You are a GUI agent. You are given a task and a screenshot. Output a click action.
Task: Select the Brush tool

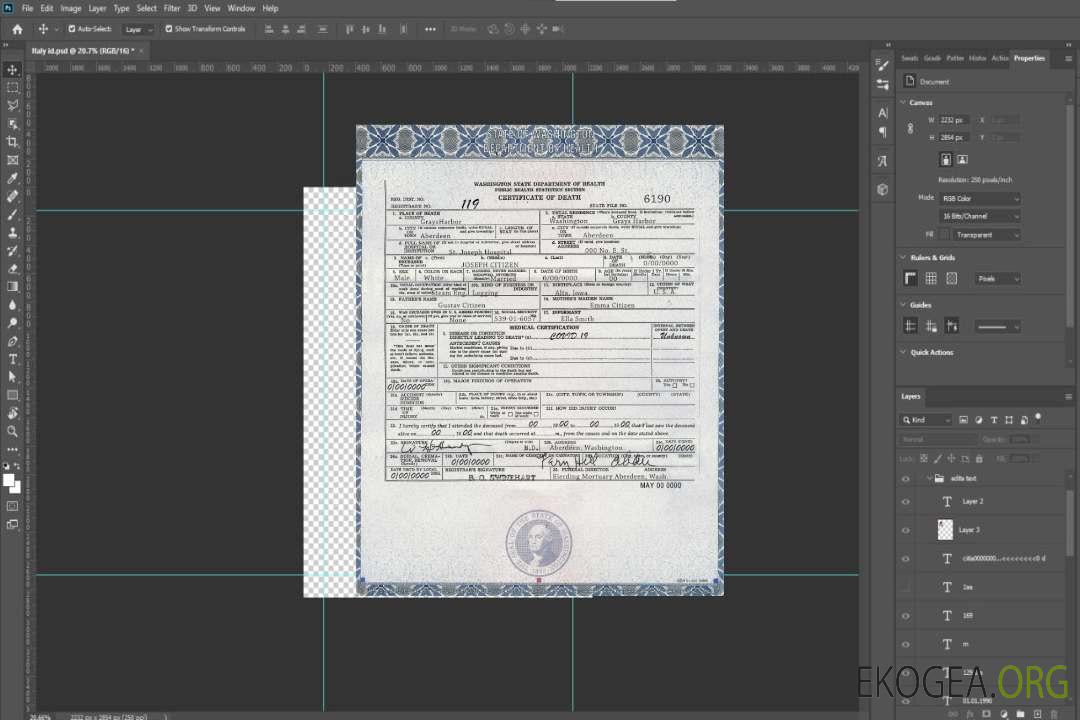[12, 214]
